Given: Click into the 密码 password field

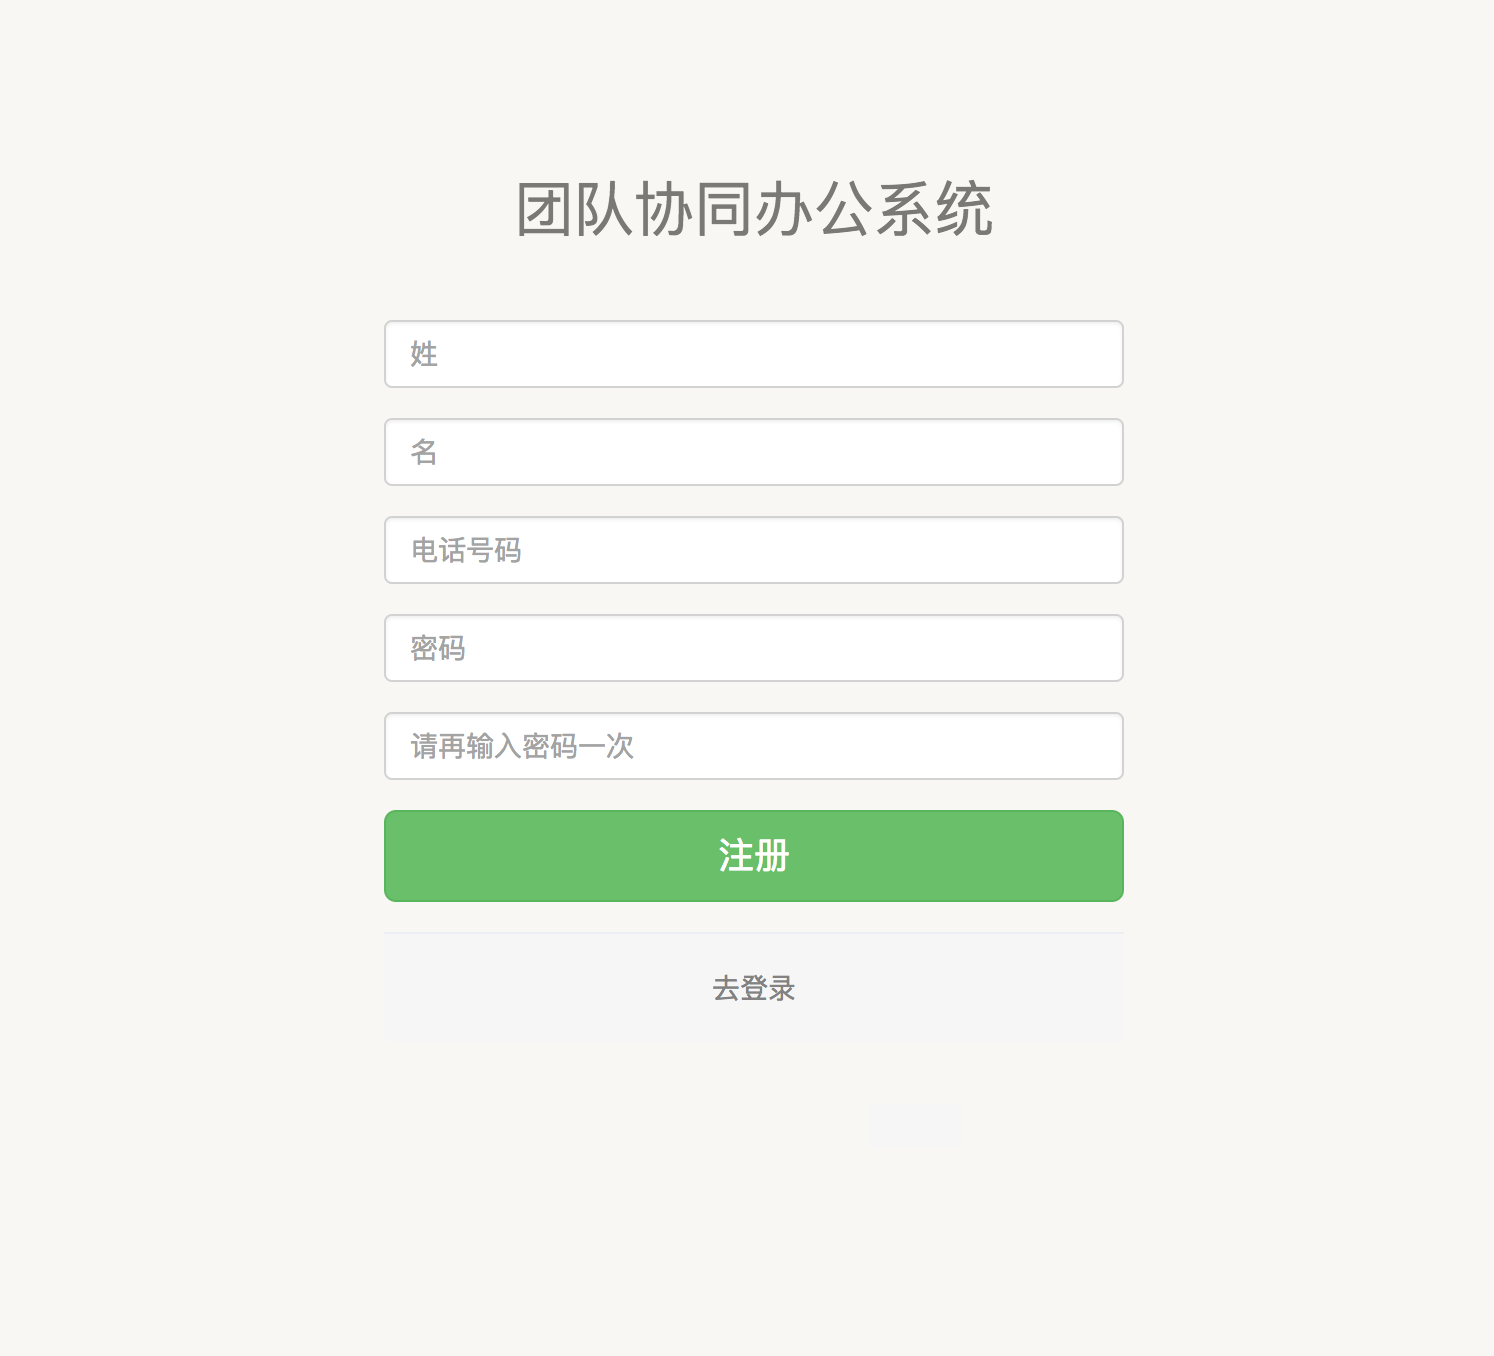Looking at the screenshot, I should click(x=753, y=648).
